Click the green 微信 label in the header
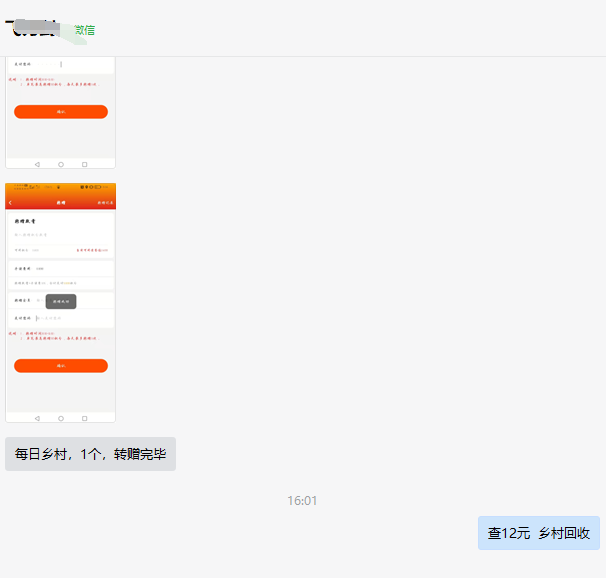This screenshot has width=606, height=578. (85, 30)
